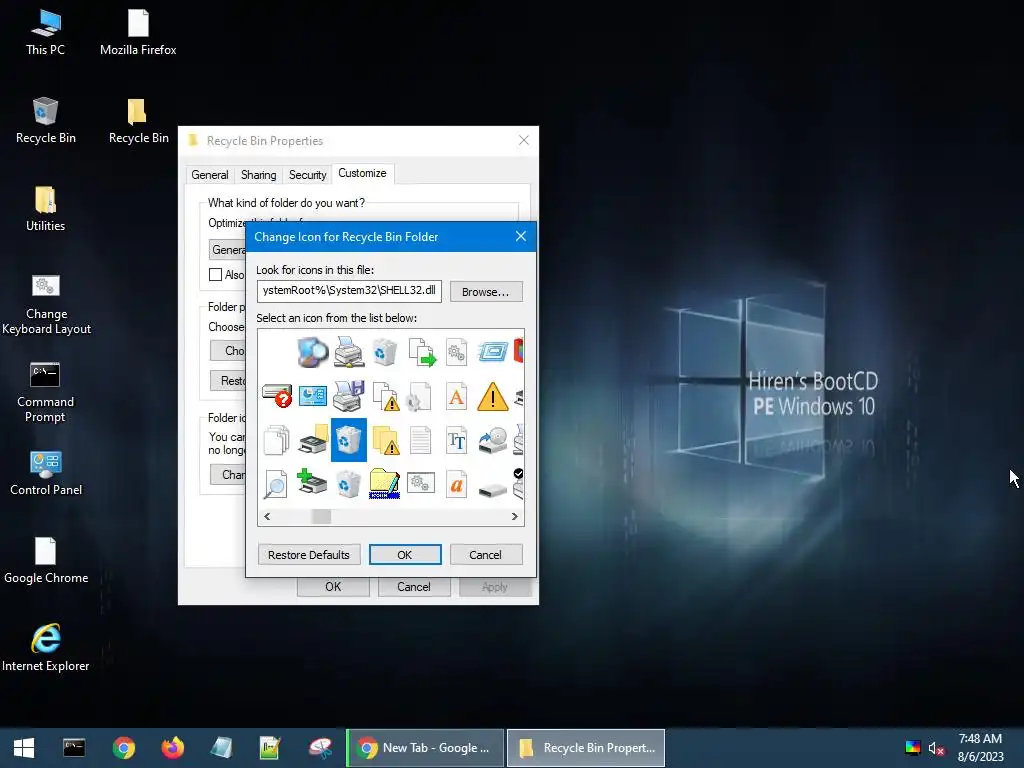Choose the printer with yellow folder icon
Image resolution: width=1024 pixels, height=768 pixels.
tap(313, 440)
